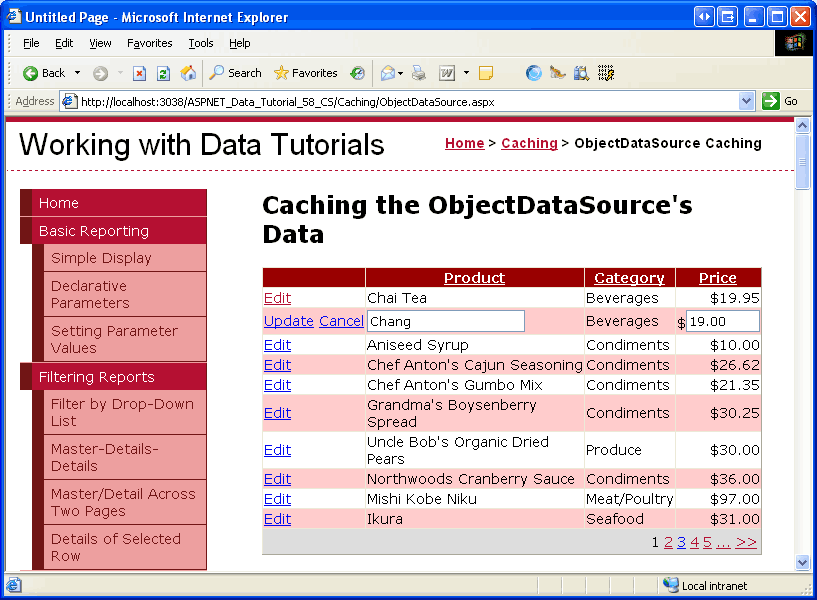Click the History icon in toolbar
This screenshot has height=600, width=817.
(x=357, y=73)
